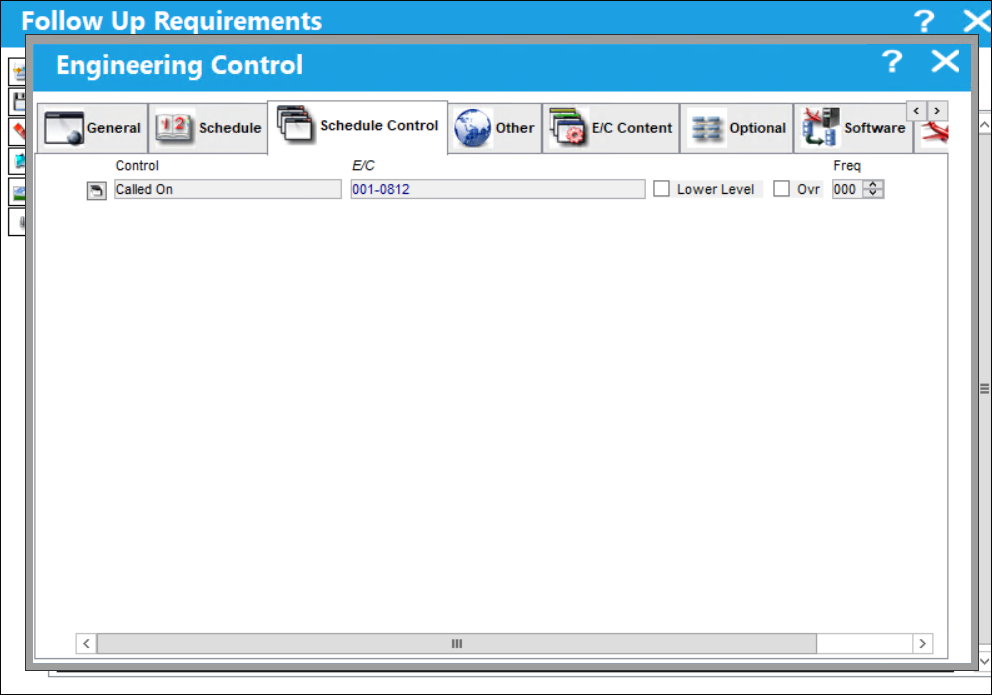Select the Schedule Control tab
This screenshot has height=695, width=992.
(x=358, y=126)
